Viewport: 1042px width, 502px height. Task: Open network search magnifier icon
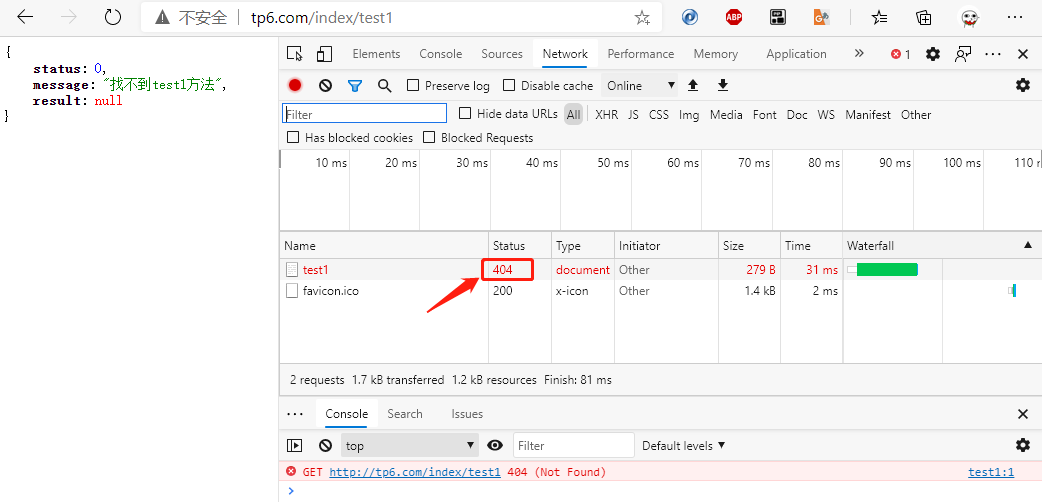coord(384,85)
